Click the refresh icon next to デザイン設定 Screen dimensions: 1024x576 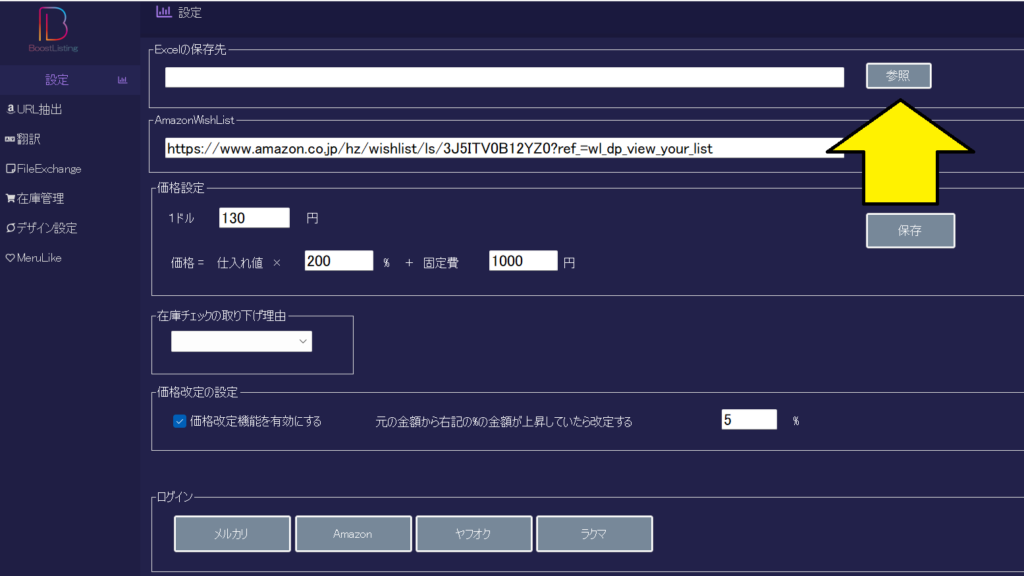coord(10,228)
